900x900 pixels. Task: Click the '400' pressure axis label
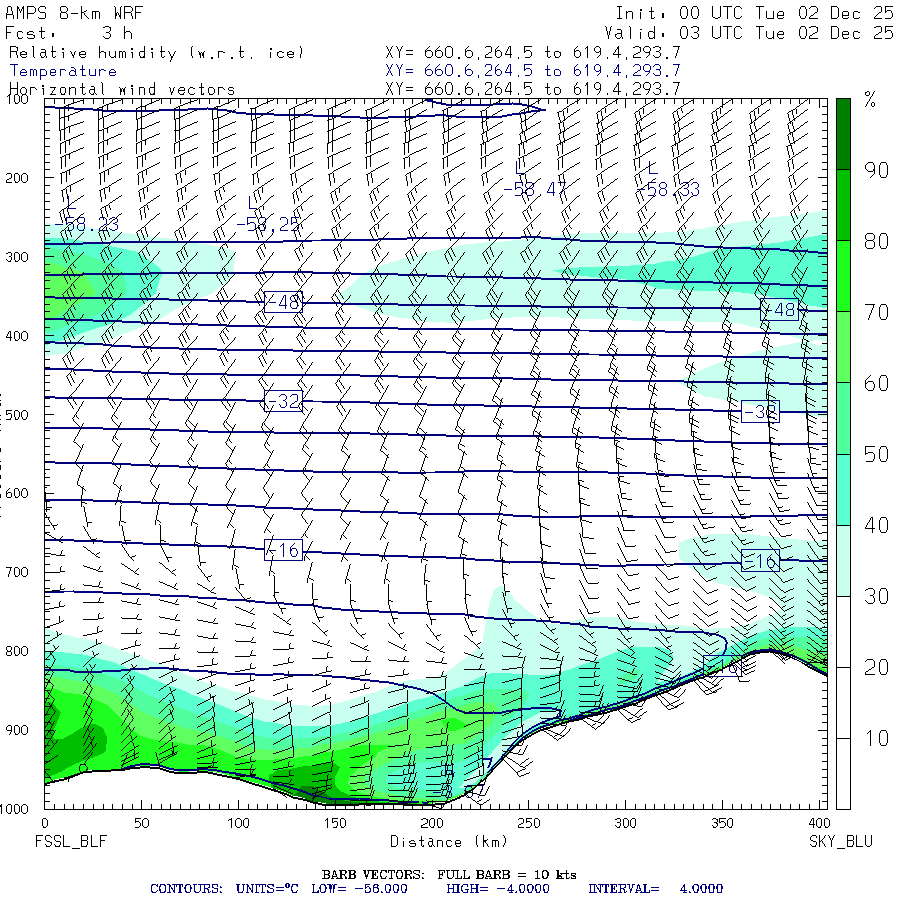pos(17,336)
